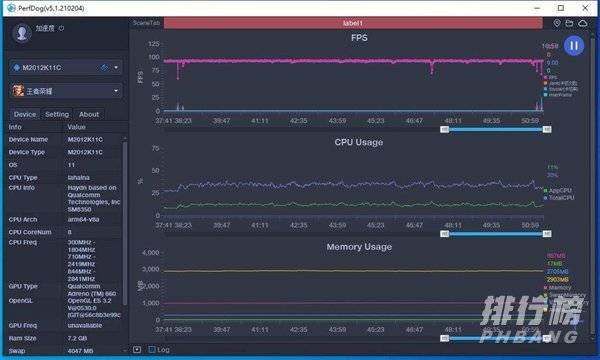Click Memory Usage chart left range handle

tap(444, 338)
